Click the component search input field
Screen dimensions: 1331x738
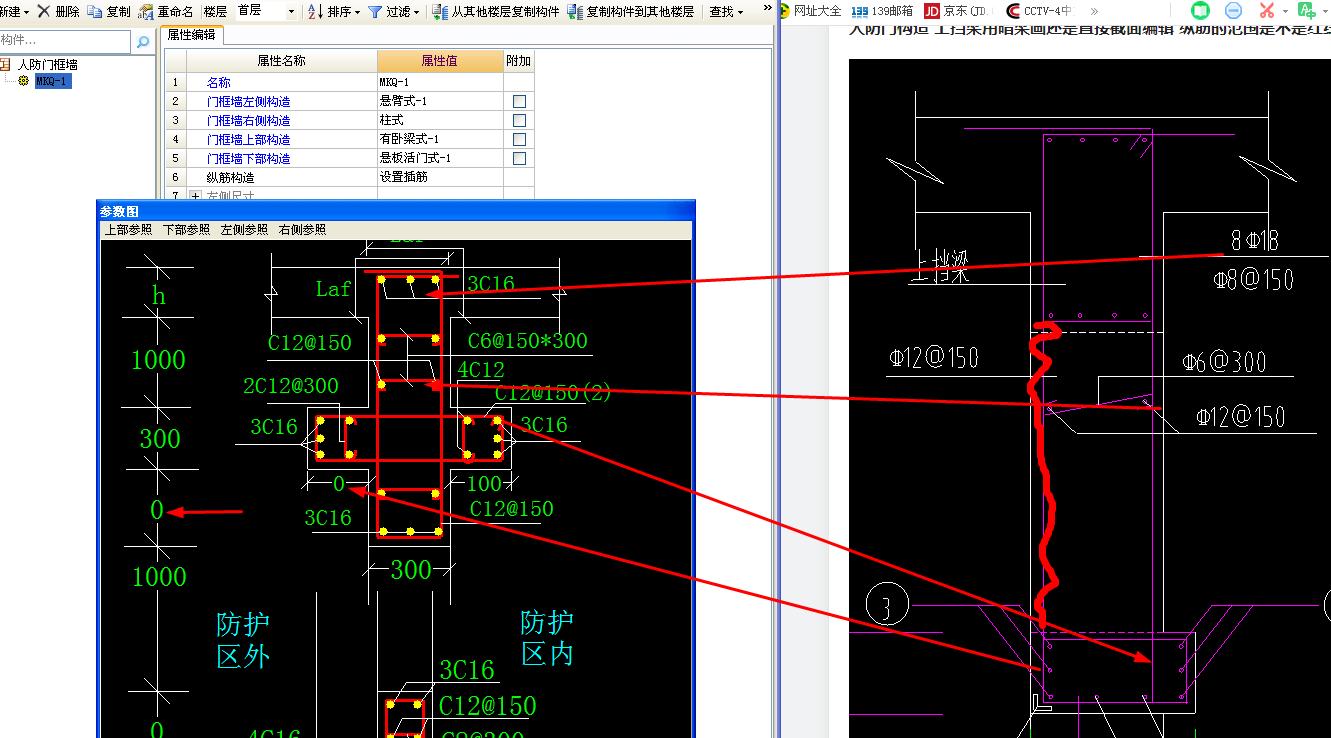pyautogui.click(x=65, y=41)
